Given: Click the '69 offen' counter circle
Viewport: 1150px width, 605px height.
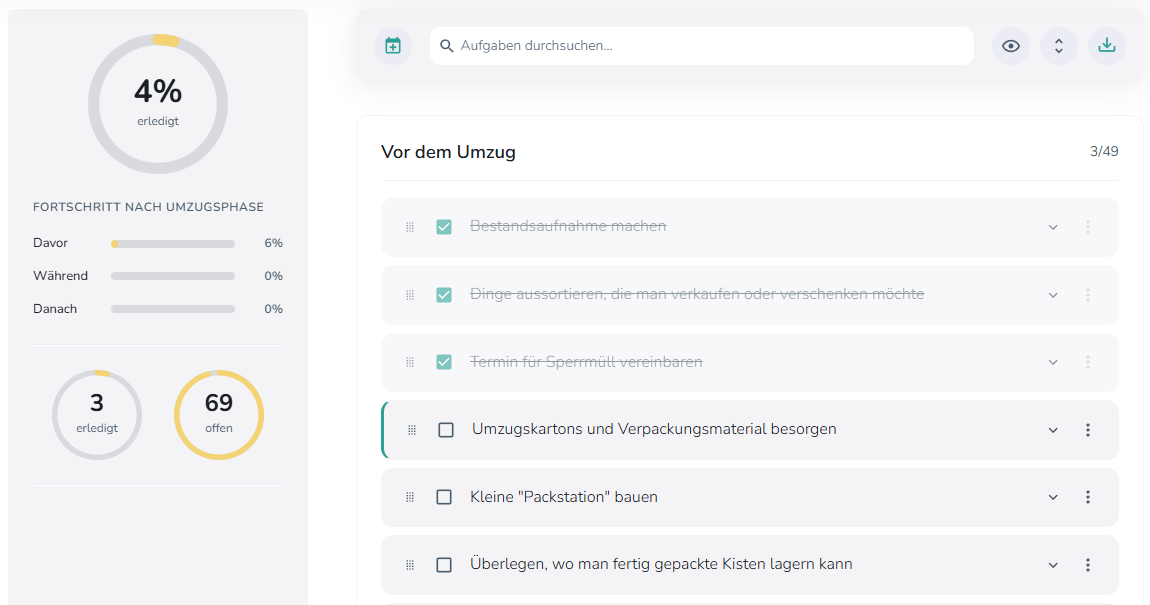Looking at the screenshot, I should pyautogui.click(x=219, y=415).
